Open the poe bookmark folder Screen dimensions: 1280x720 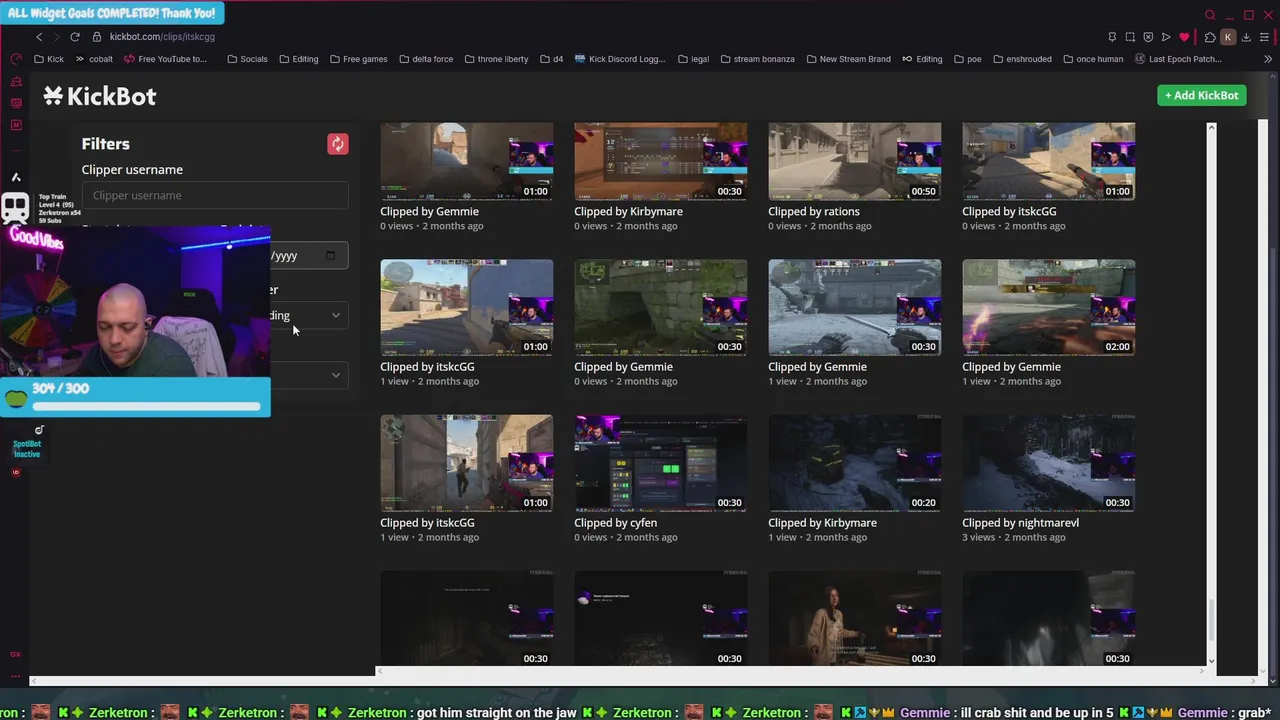[x=967, y=59]
